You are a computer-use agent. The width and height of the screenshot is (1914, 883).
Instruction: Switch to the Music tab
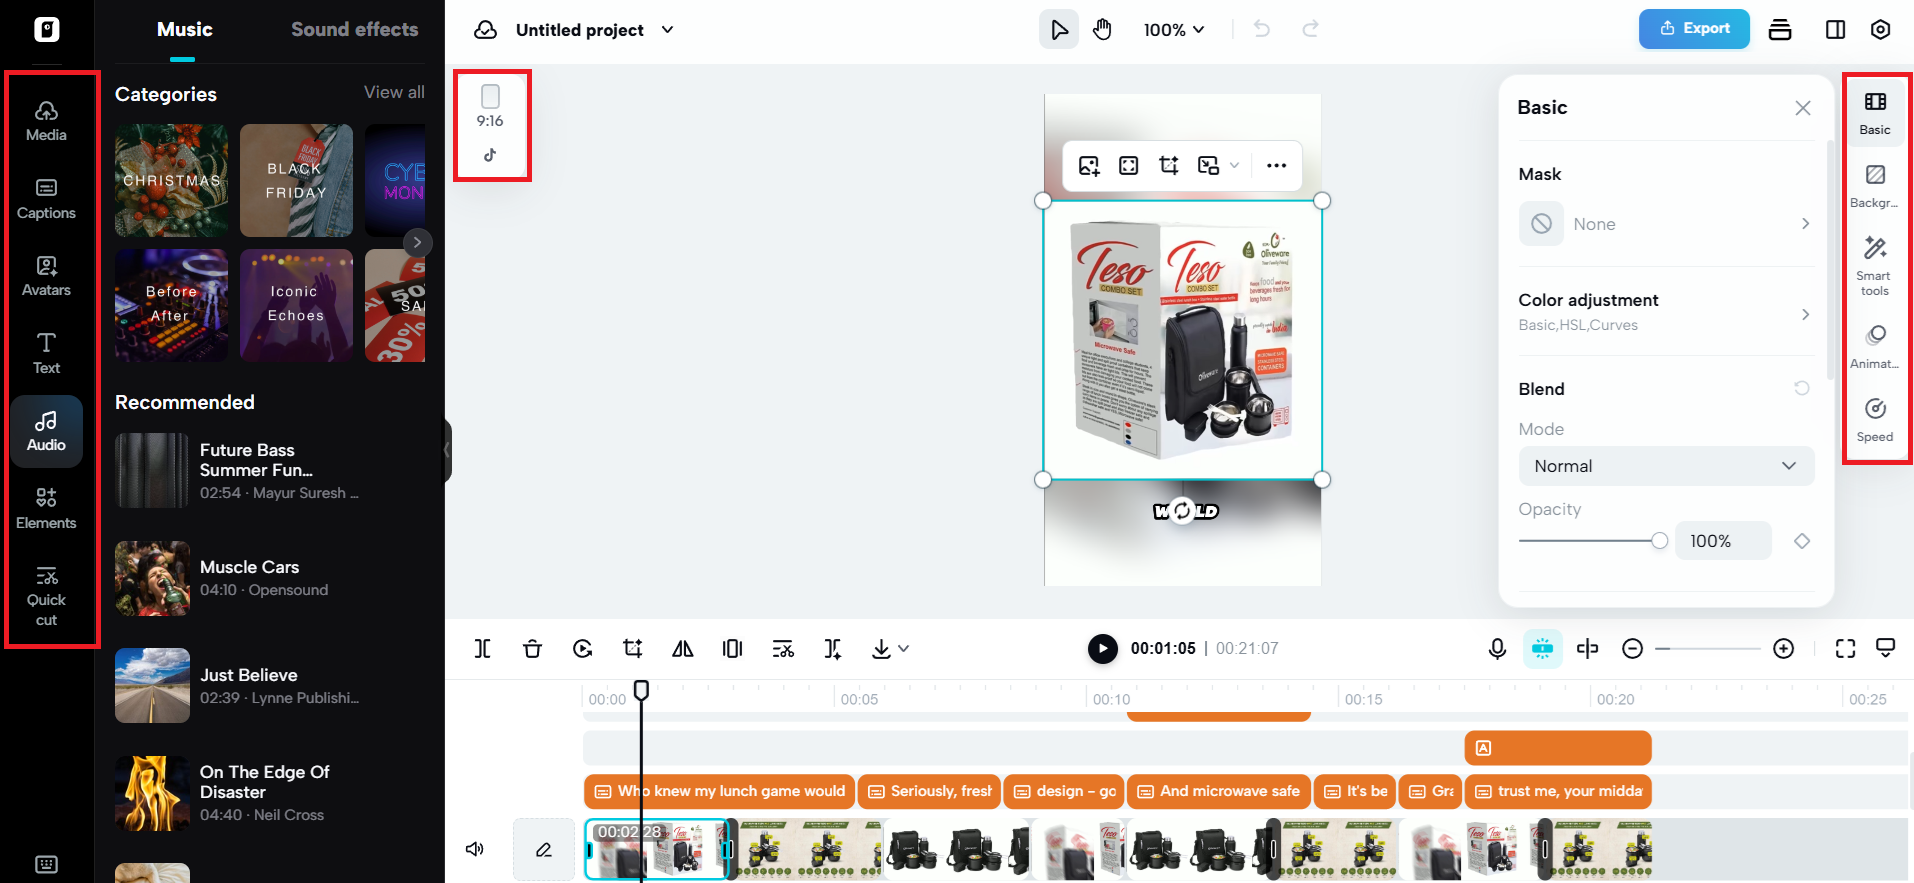point(185,29)
